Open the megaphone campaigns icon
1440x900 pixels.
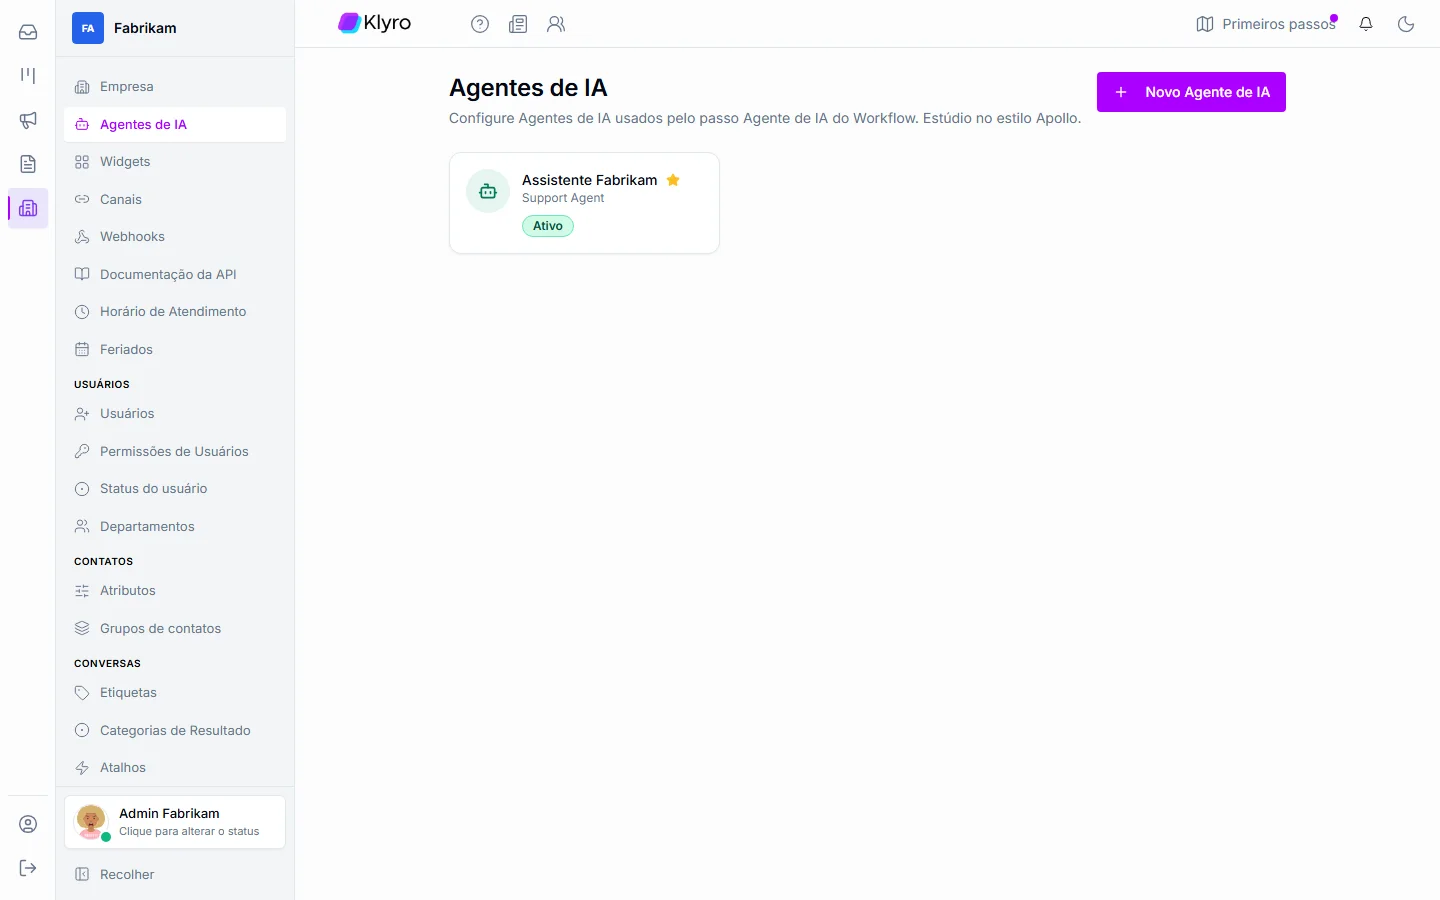click(x=28, y=120)
